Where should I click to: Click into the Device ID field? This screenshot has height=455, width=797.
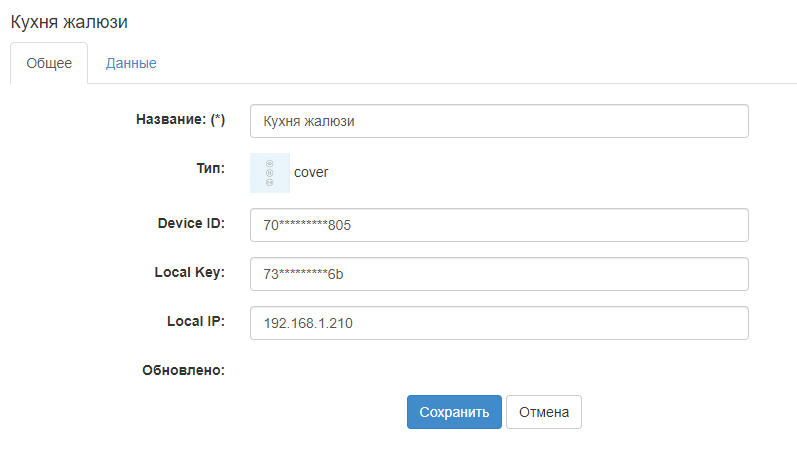click(x=499, y=225)
